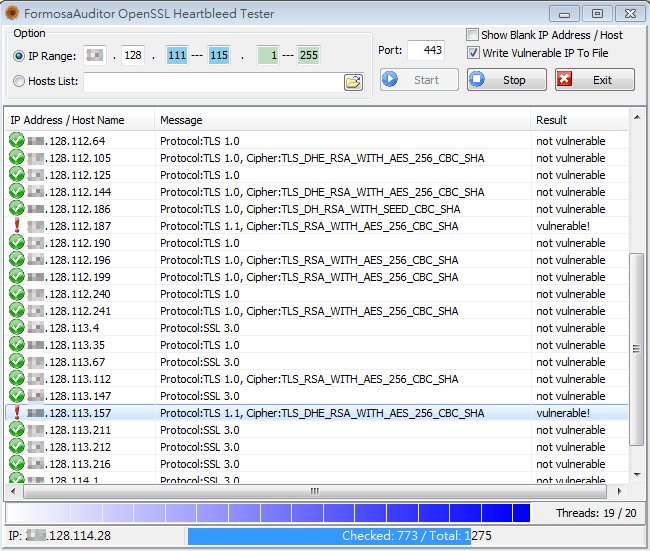Click third octet range start field 111
The height and width of the screenshot is (551, 650).
coord(177,55)
